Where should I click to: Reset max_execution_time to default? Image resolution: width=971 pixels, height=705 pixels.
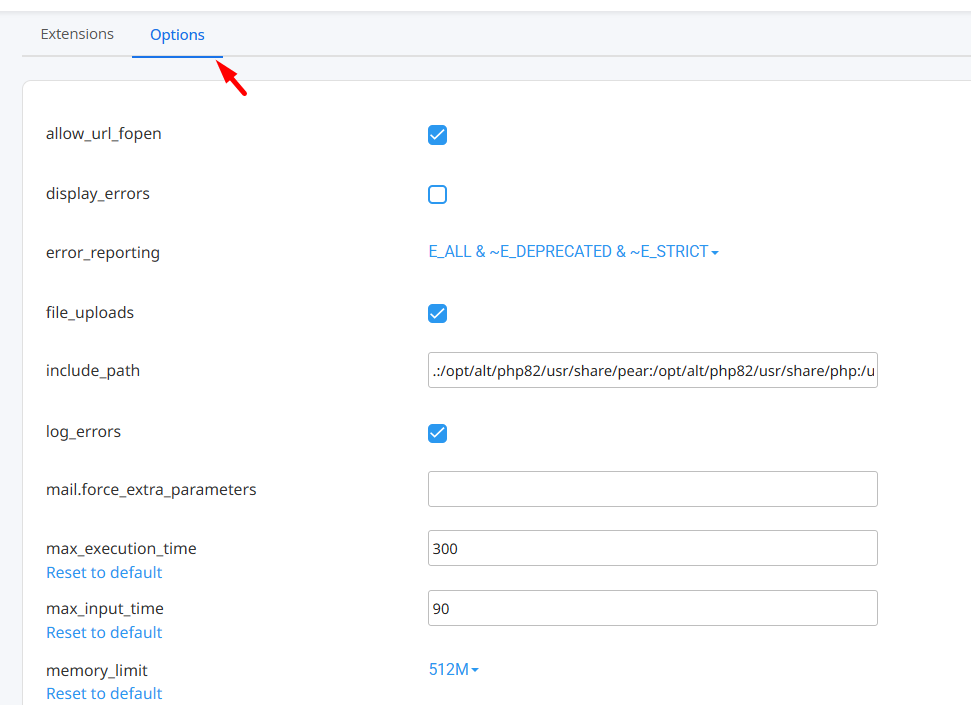click(x=104, y=573)
